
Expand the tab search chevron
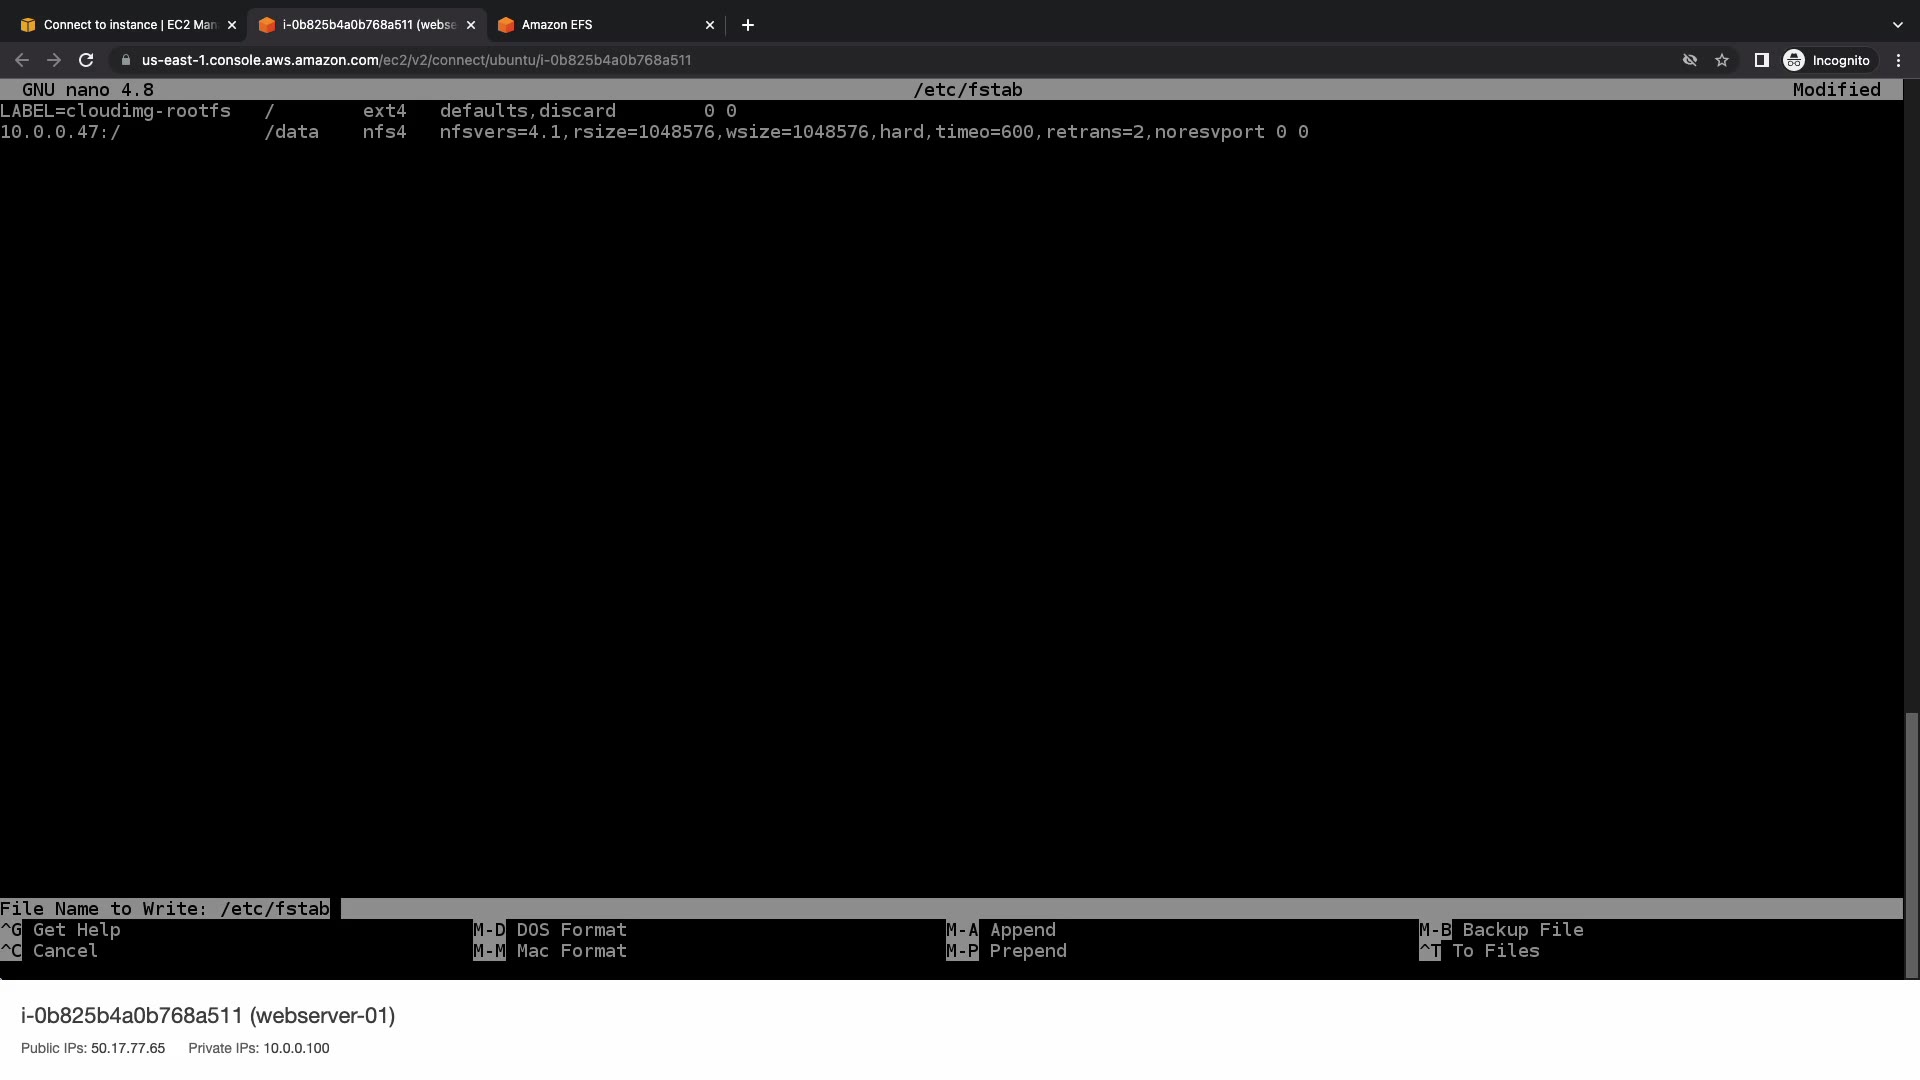click(x=1897, y=25)
